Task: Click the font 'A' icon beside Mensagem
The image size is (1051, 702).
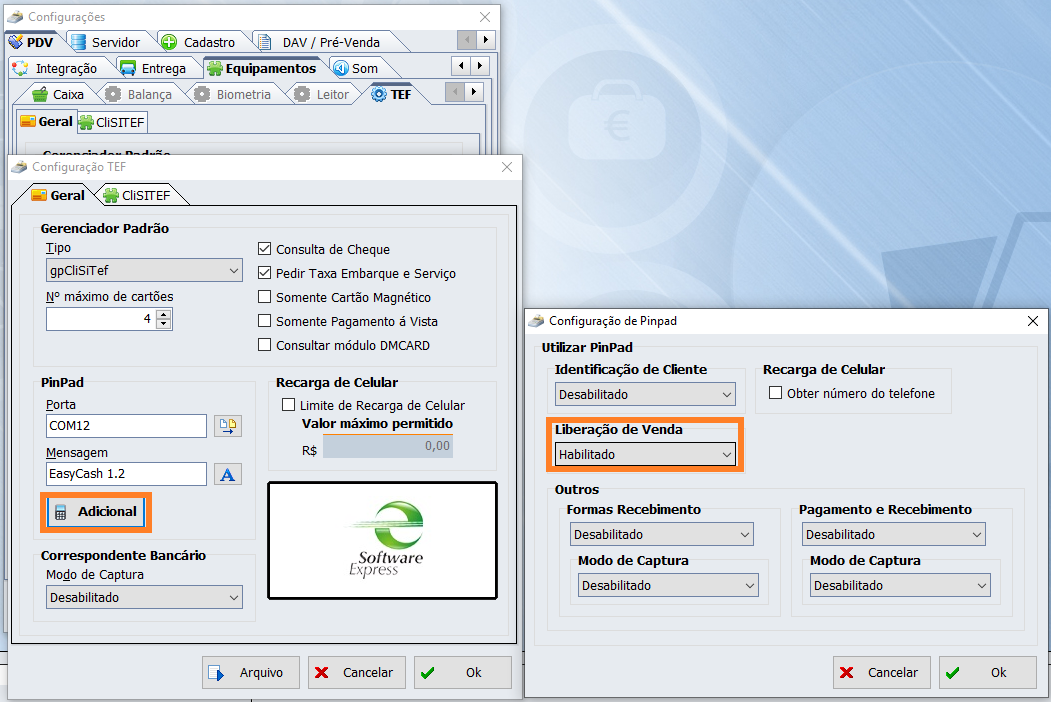Action: 229,474
